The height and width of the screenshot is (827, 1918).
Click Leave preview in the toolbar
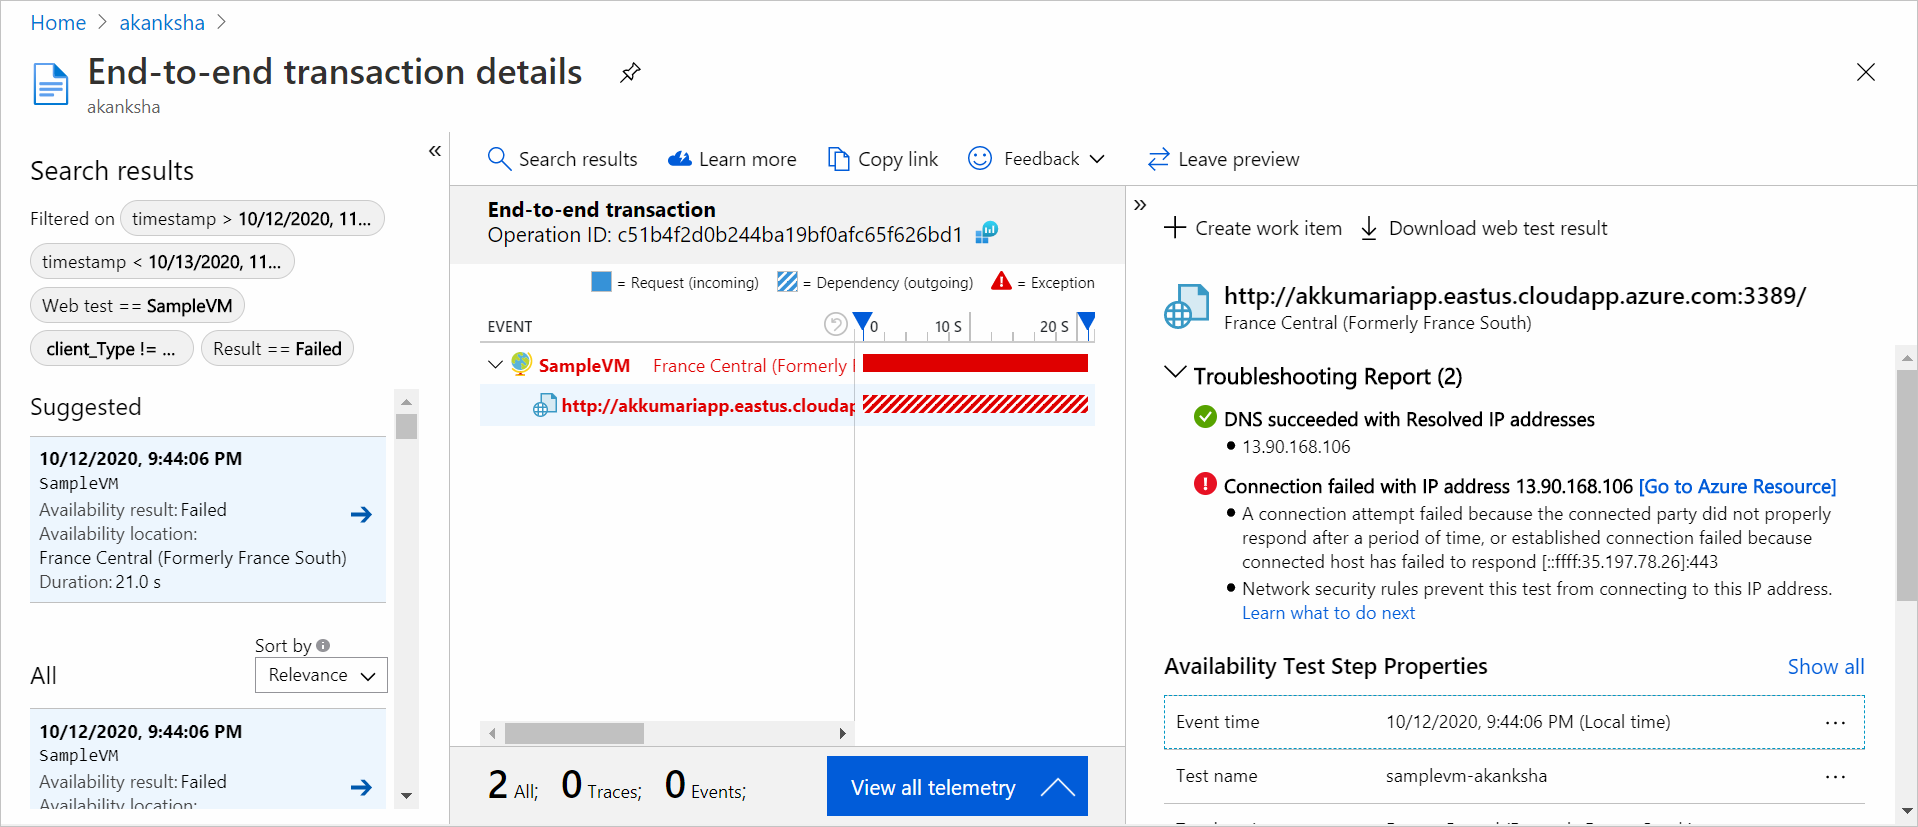pos(1224,159)
